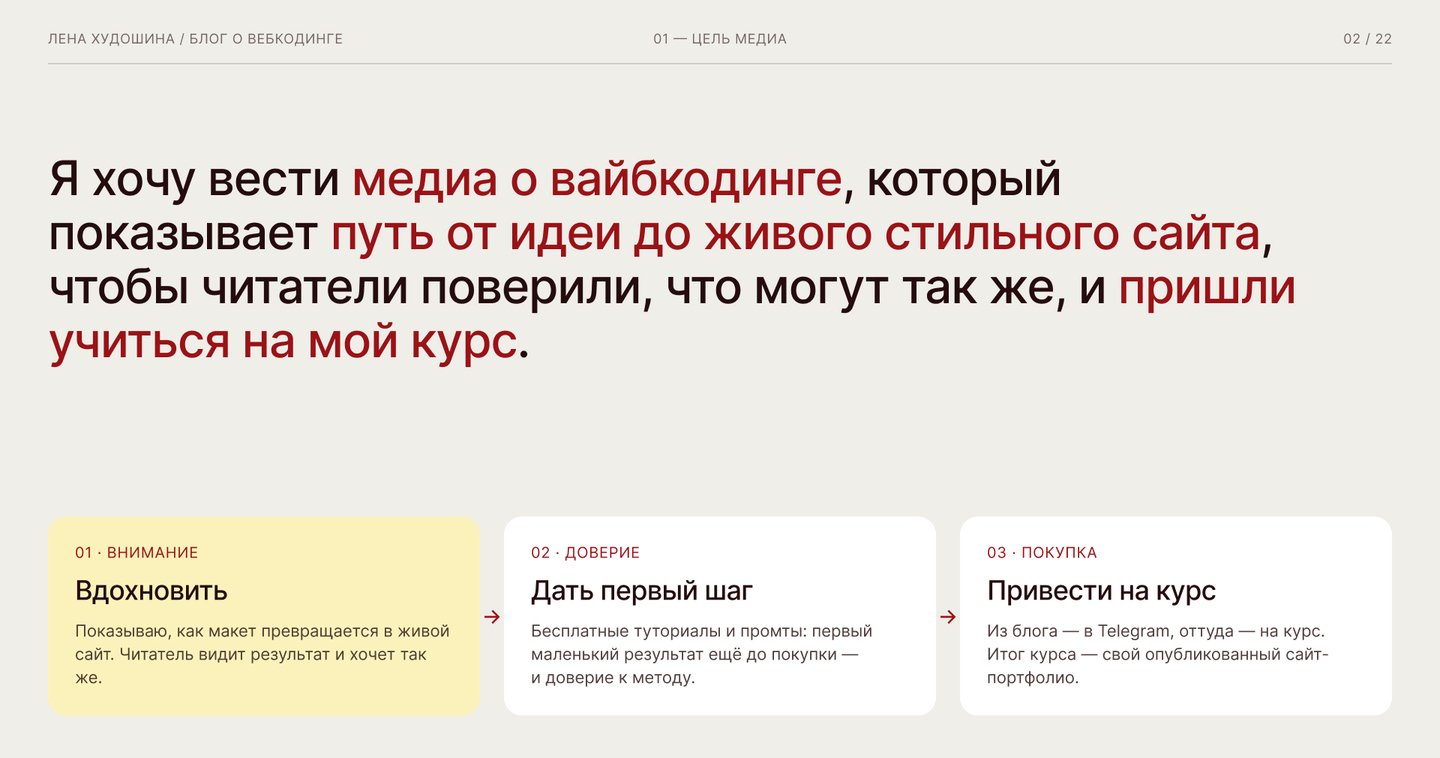Click the red phrase "путь от идеи до живого стильного сайта"
Screen dimensions: 1440x758
(795, 234)
